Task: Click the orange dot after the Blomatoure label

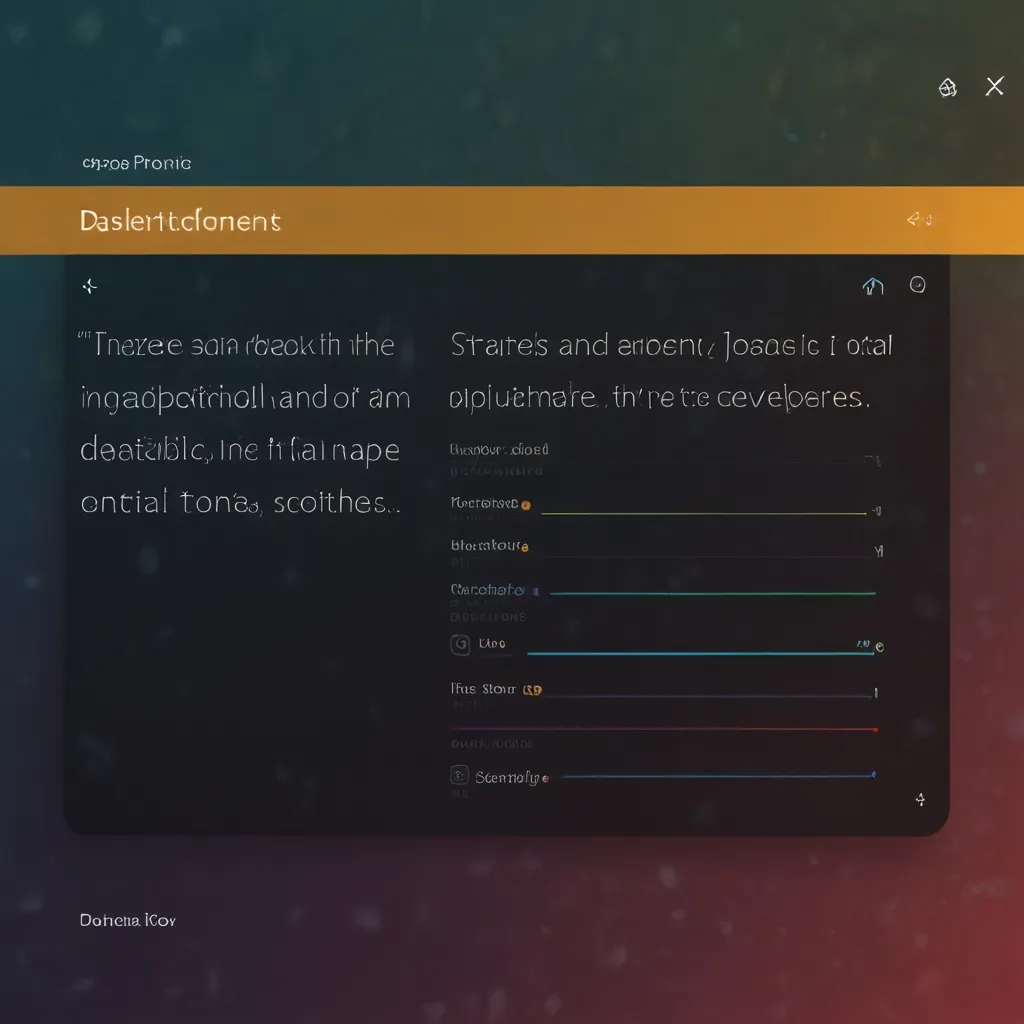Action: (524, 547)
